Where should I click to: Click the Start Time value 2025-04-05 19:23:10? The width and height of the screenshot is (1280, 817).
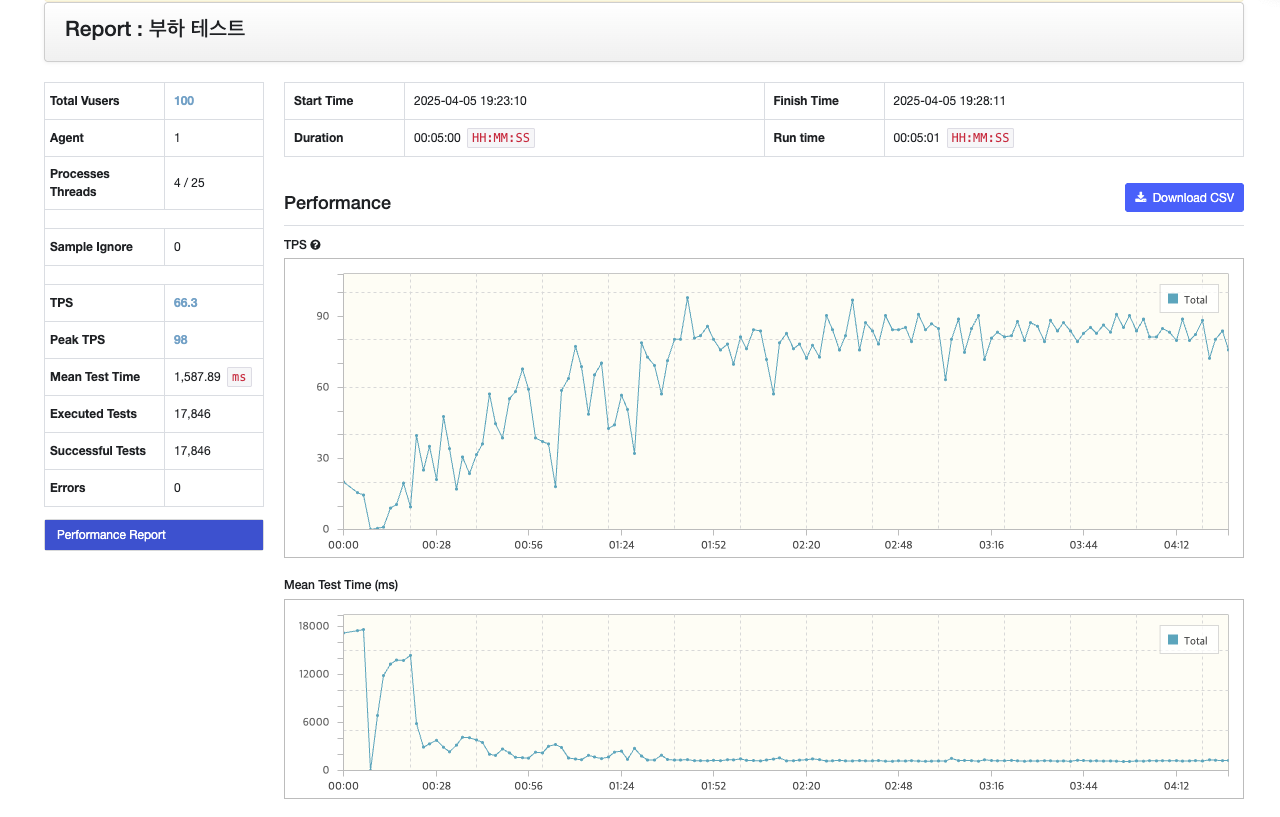tap(470, 101)
